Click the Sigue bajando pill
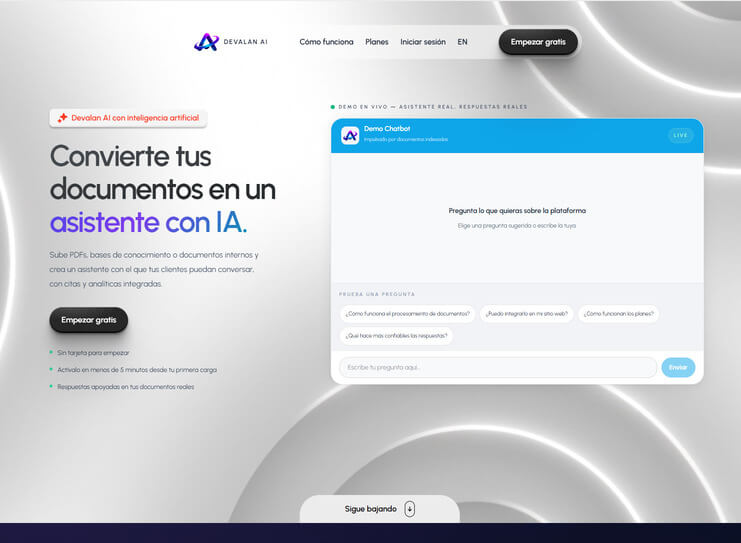Viewport: 741px width, 543px height. tap(379, 509)
